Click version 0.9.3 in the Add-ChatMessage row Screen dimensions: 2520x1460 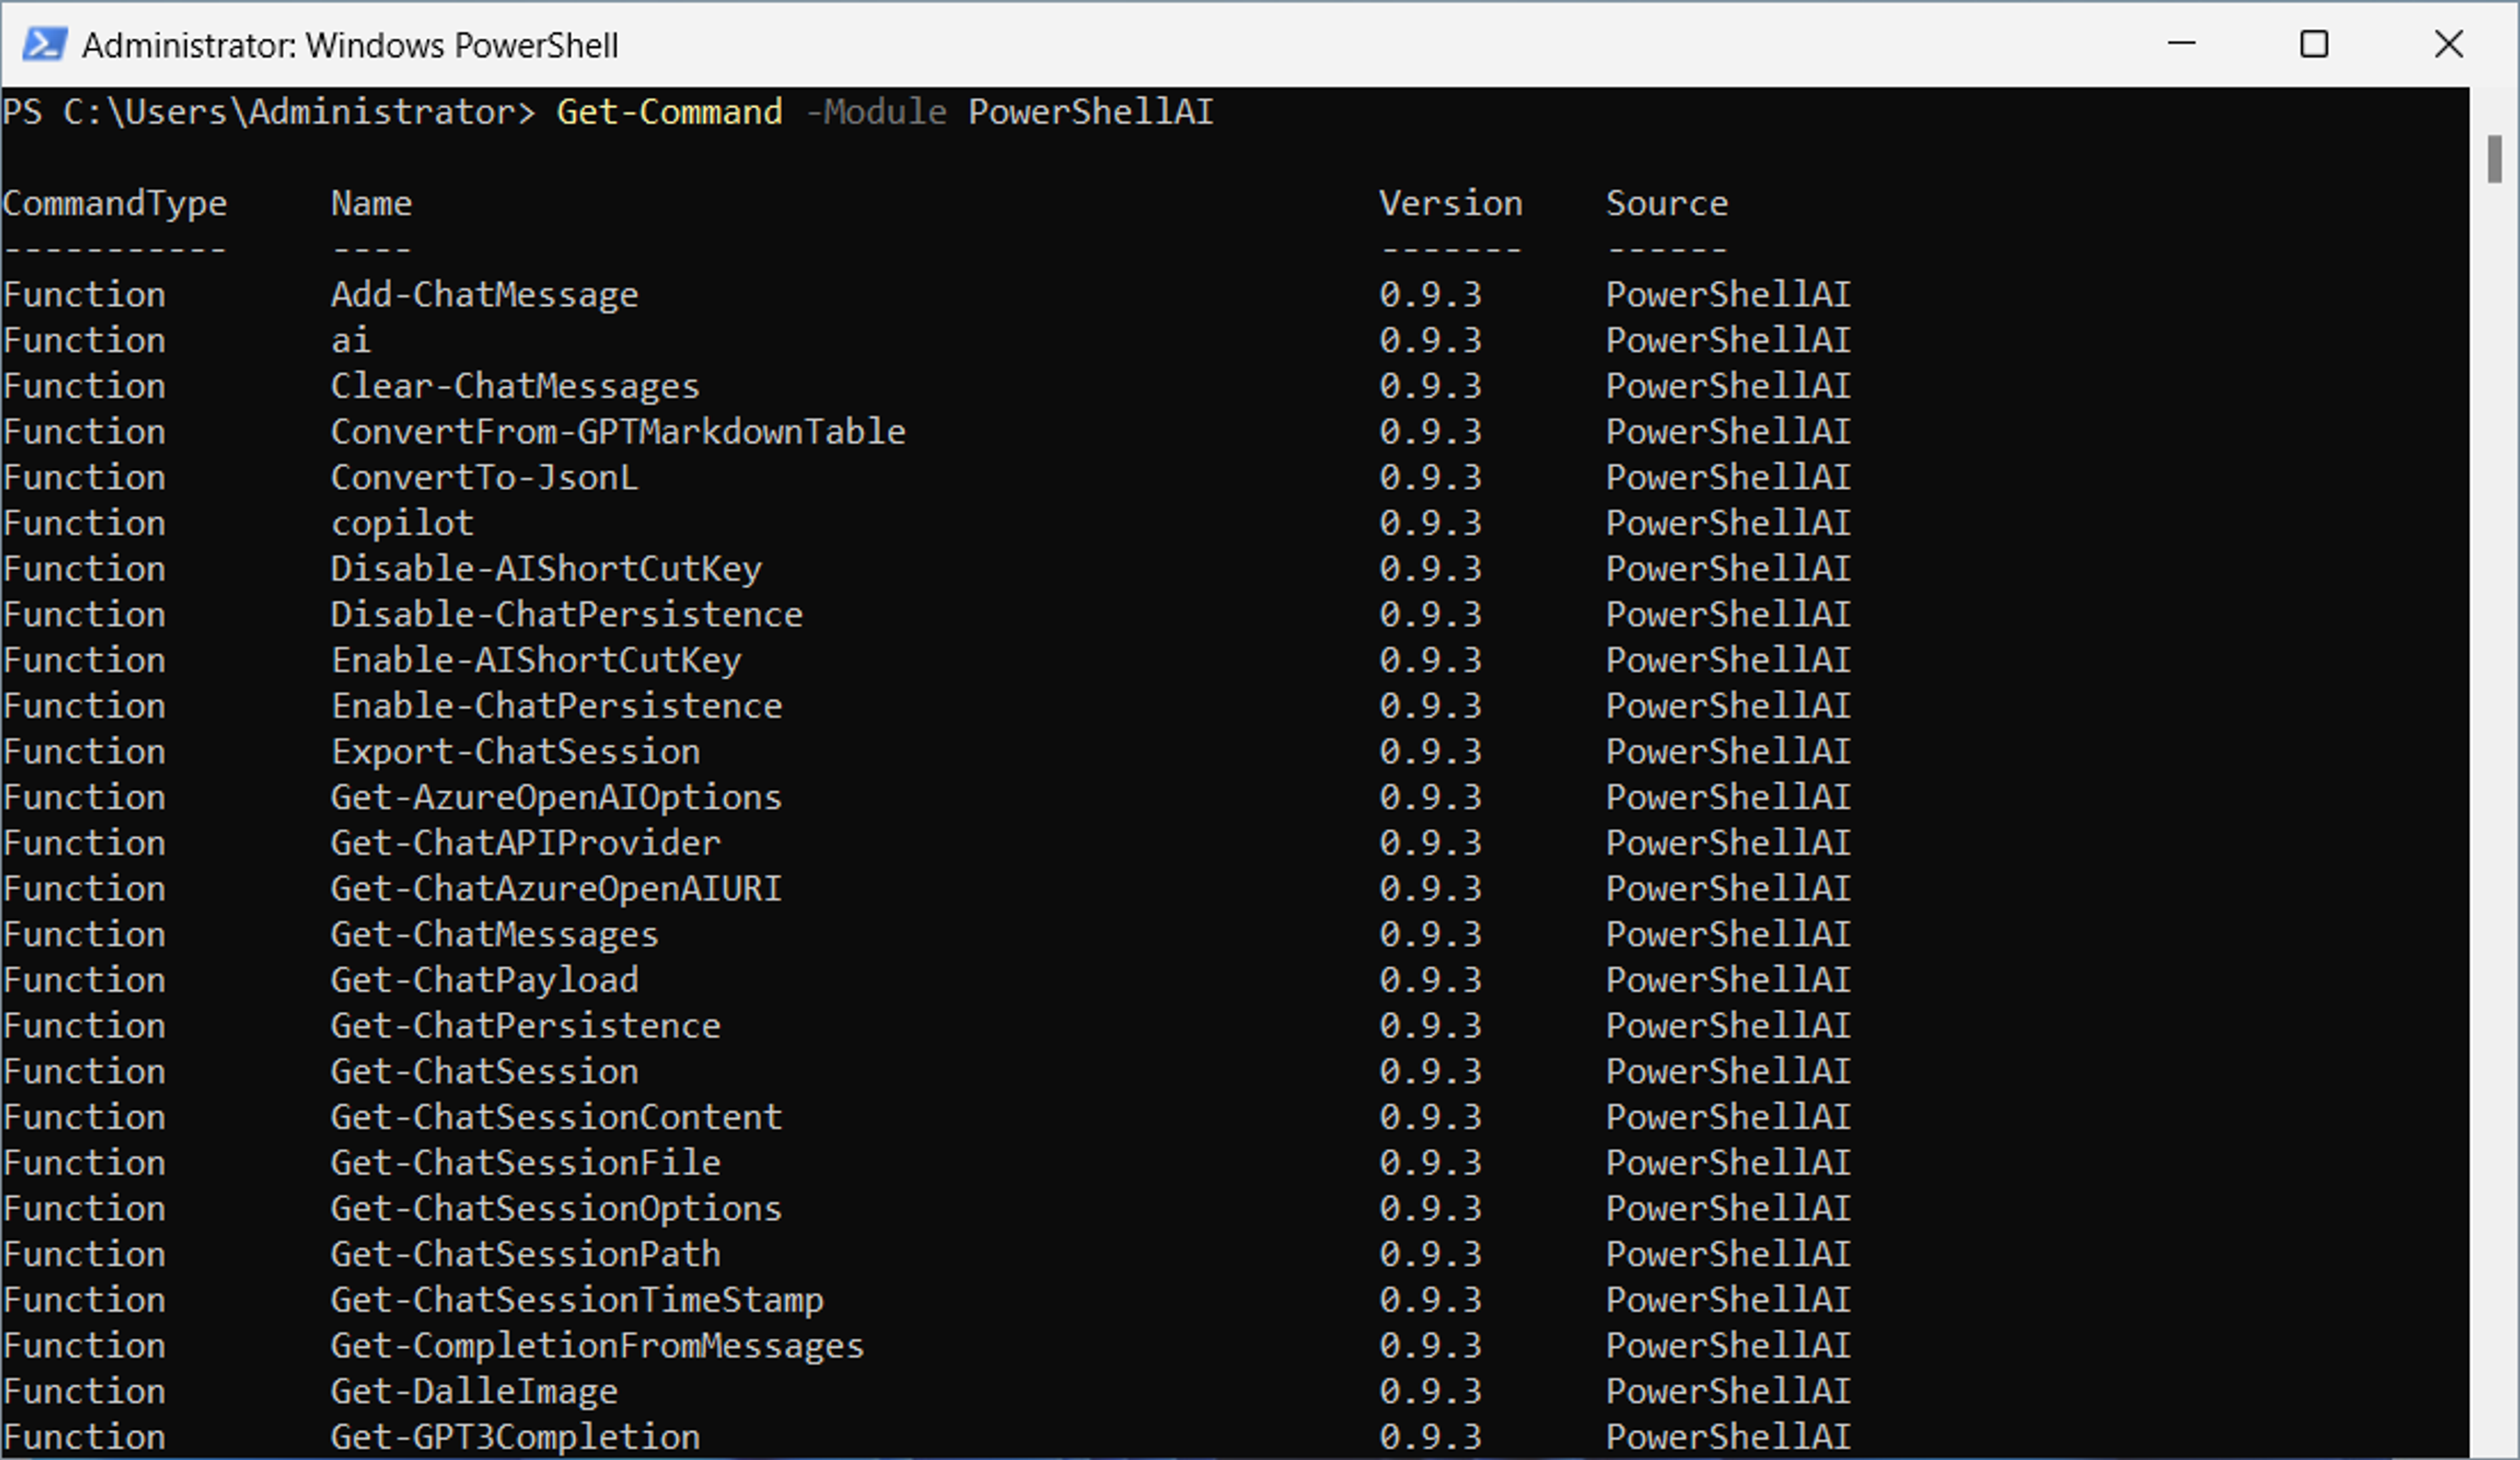click(x=1430, y=295)
